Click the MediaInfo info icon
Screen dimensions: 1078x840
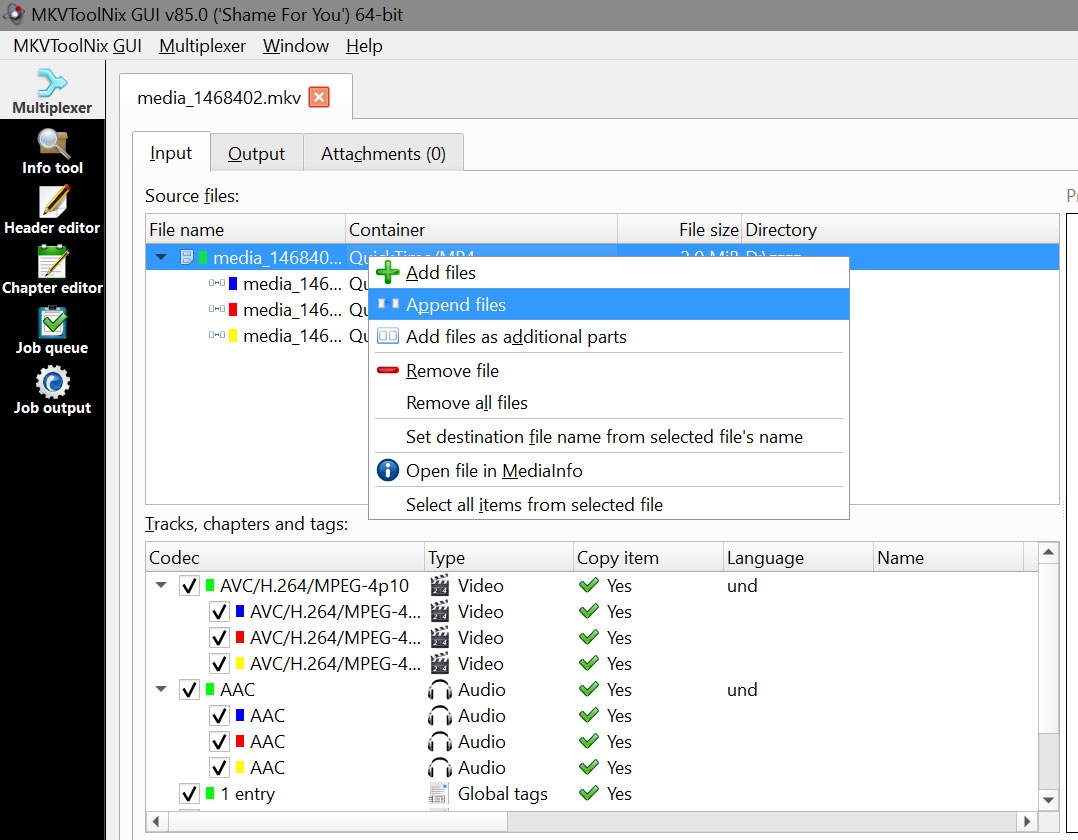click(x=388, y=470)
